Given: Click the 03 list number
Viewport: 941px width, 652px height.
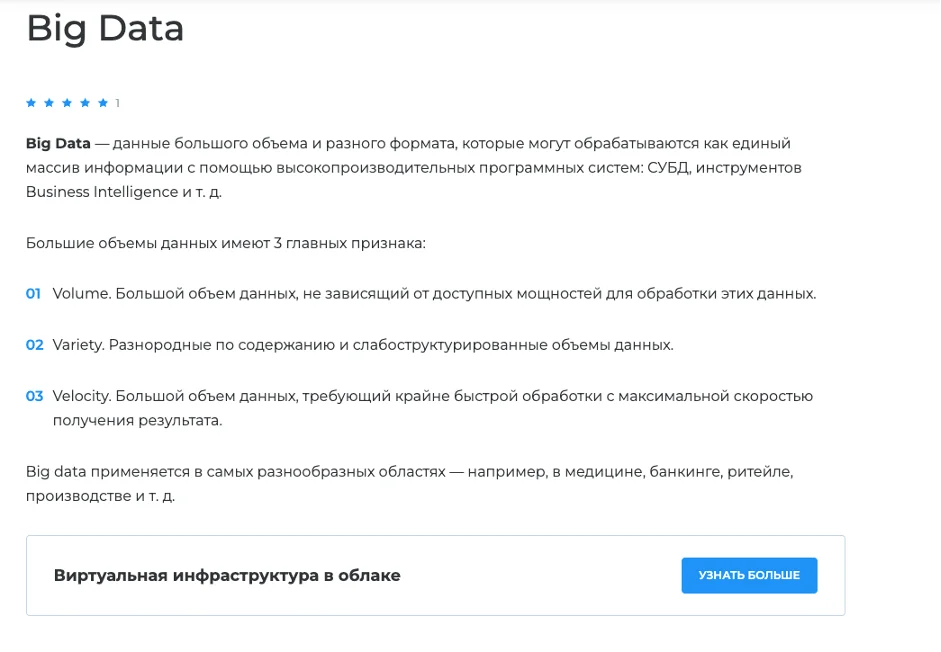Looking at the screenshot, I should 34,396.
